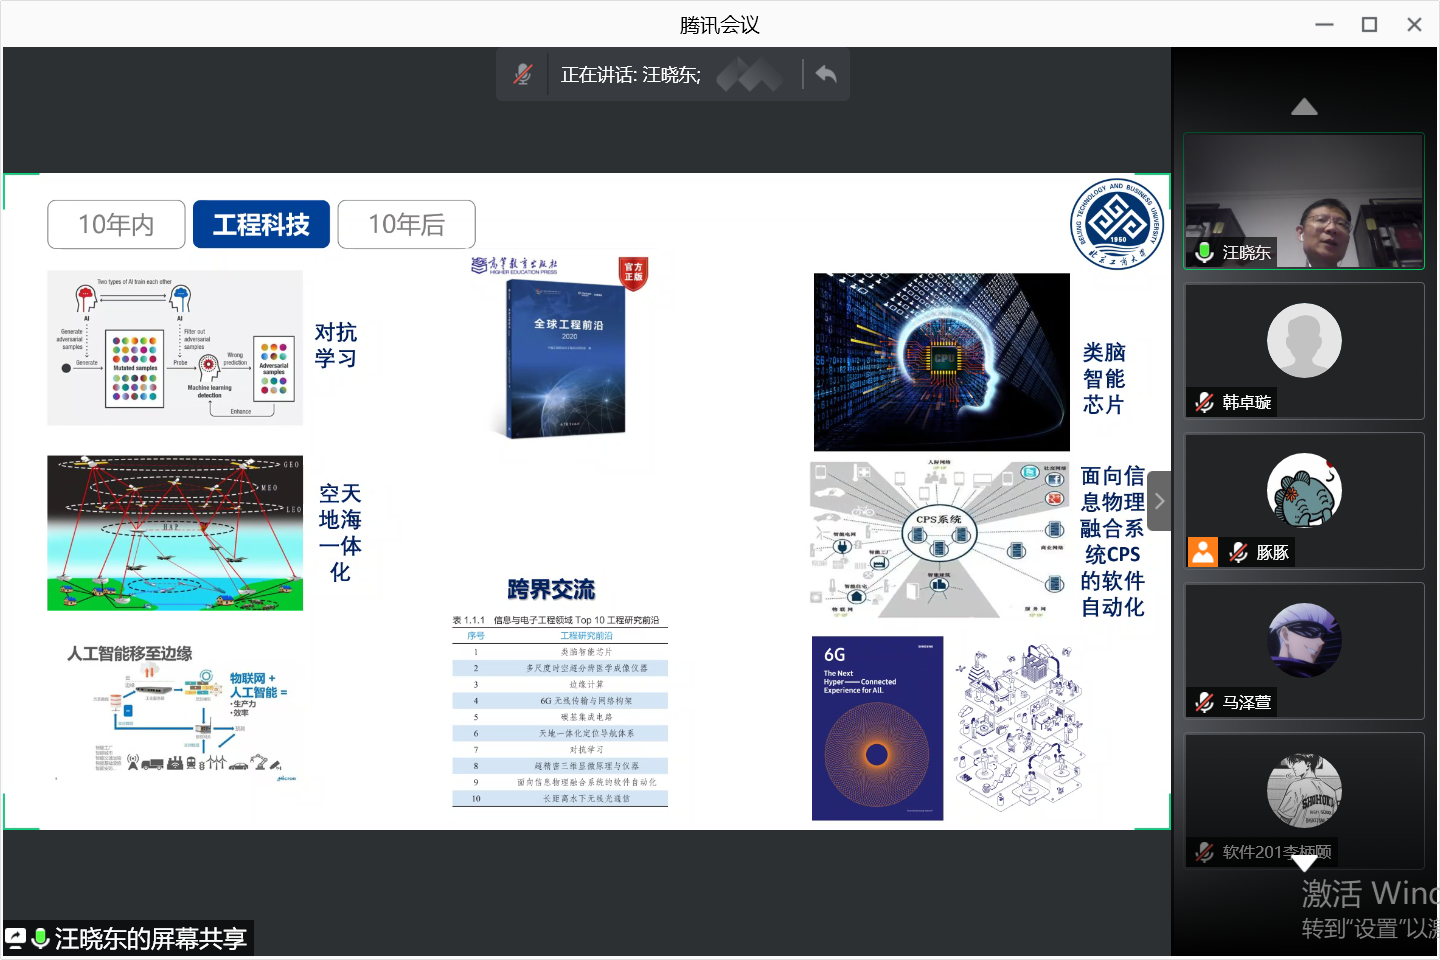Click 豚豚's muted microphone icon

[x=1238, y=552]
